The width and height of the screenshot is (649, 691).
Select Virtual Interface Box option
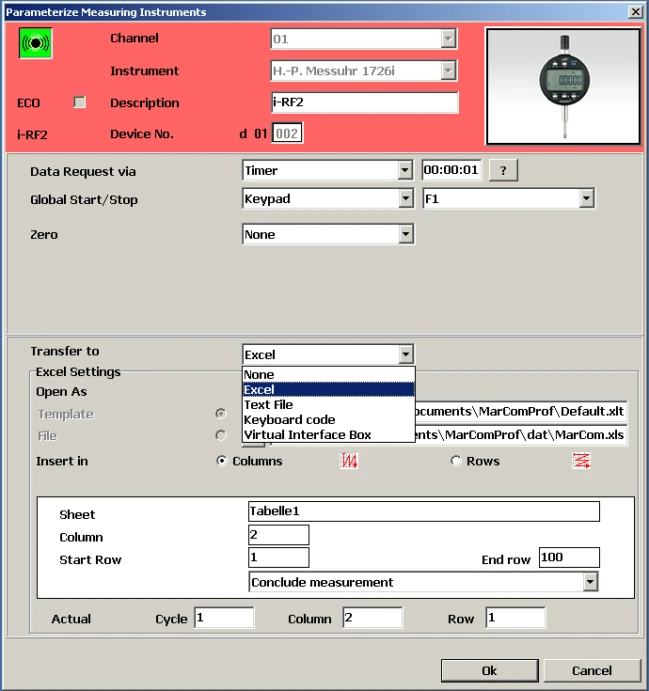tap(307, 435)
